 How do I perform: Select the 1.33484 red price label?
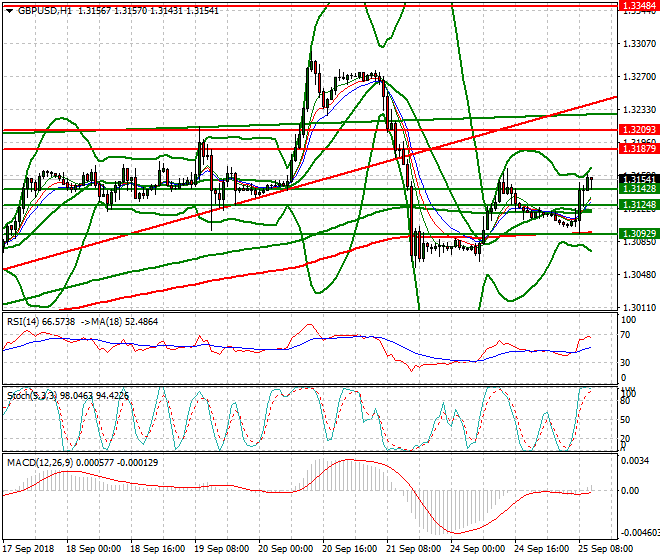click(x=639, y=5)
